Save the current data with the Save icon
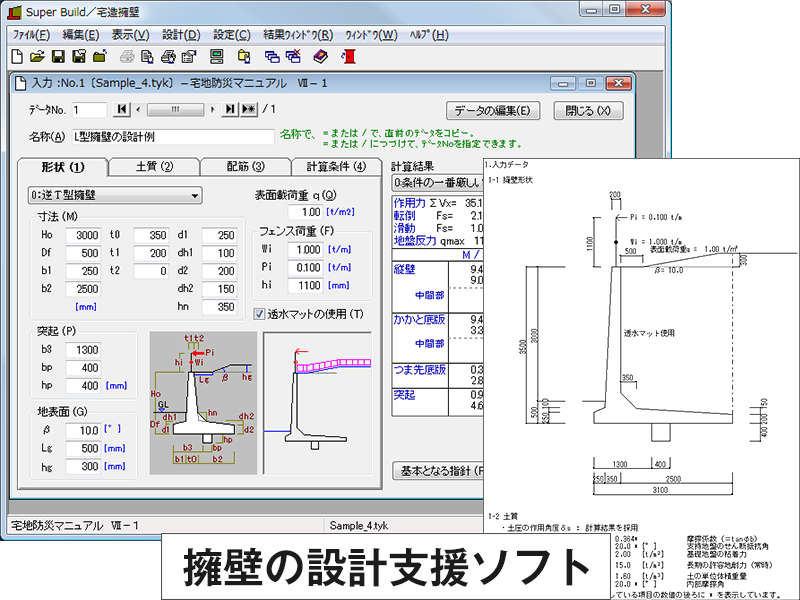This screenshot has height=600, width=800. (x=57, y=56)
